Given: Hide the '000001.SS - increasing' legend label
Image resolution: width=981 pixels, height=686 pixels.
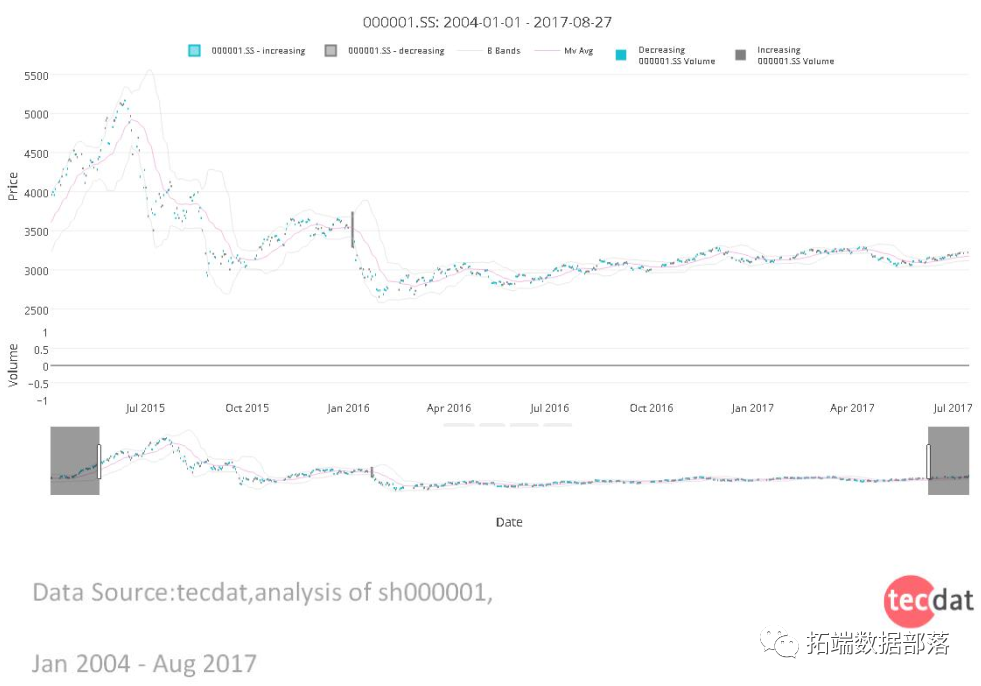Looking at the screenshot, I should [x=258, y=51].
